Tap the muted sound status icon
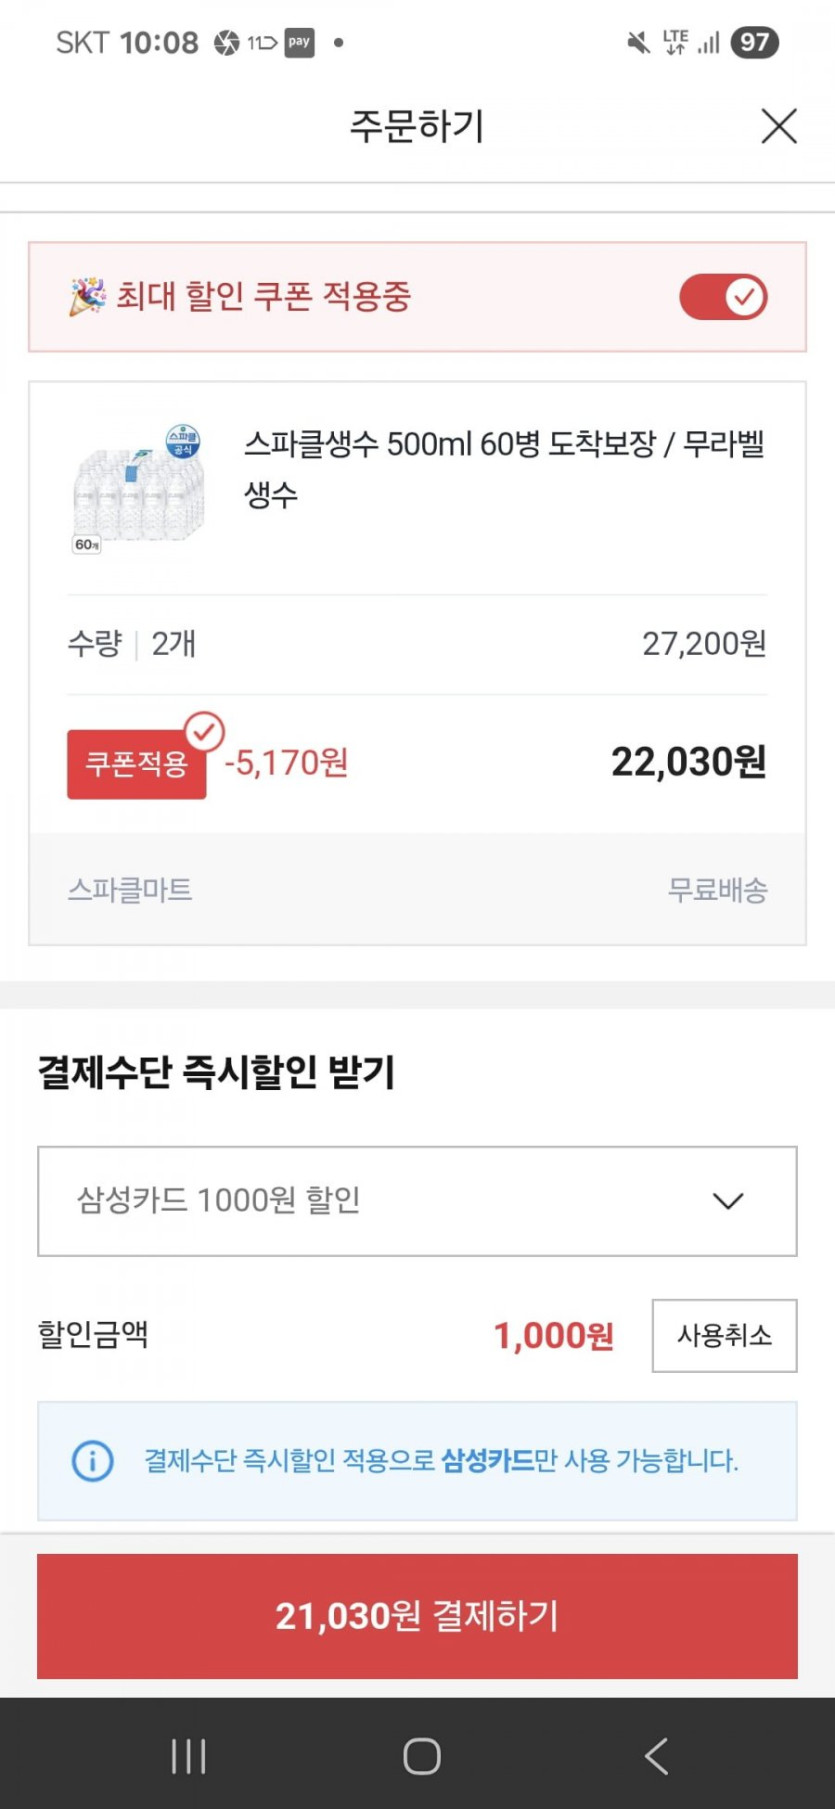Image resolution: width=835 pixels, height=1809 pixels. pyautogui.click(x=637, y=43)
